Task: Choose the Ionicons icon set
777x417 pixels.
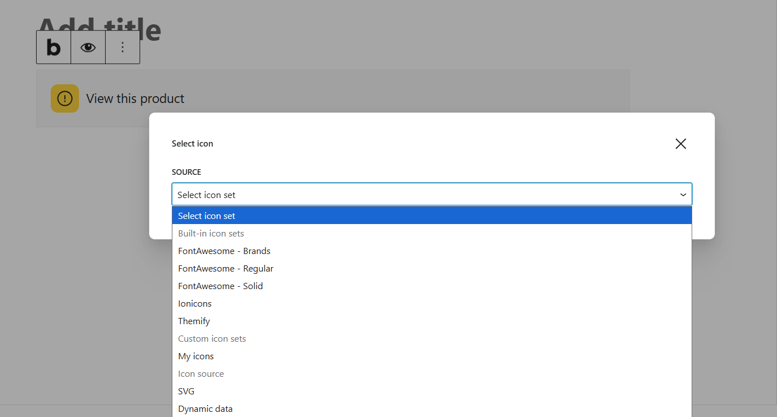Action: point(195,303)
